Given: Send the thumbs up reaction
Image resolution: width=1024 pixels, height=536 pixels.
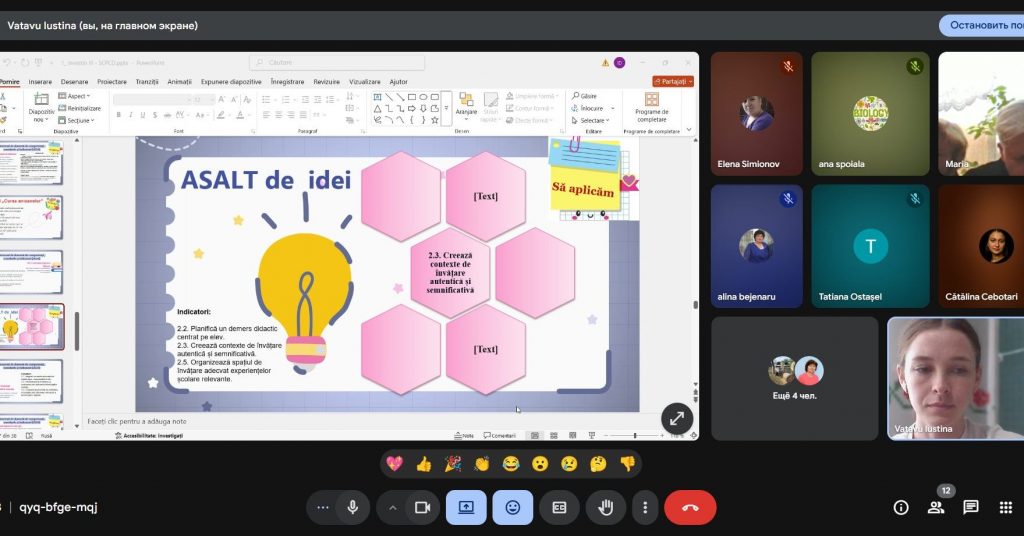Looking at the screenshot, I should coord(423,464).
